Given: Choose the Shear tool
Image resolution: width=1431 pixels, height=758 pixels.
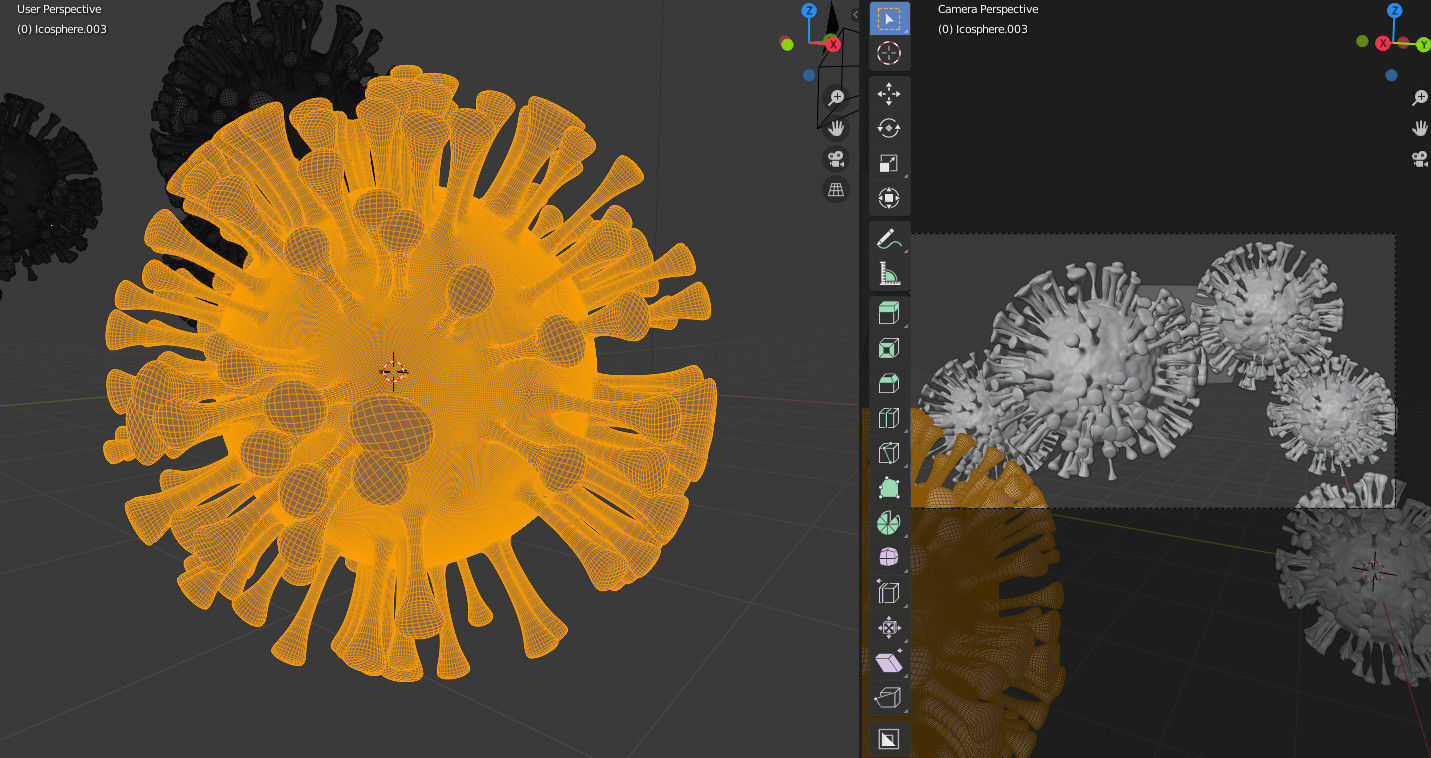Looking at the screenshot, I should click(889, 660).
